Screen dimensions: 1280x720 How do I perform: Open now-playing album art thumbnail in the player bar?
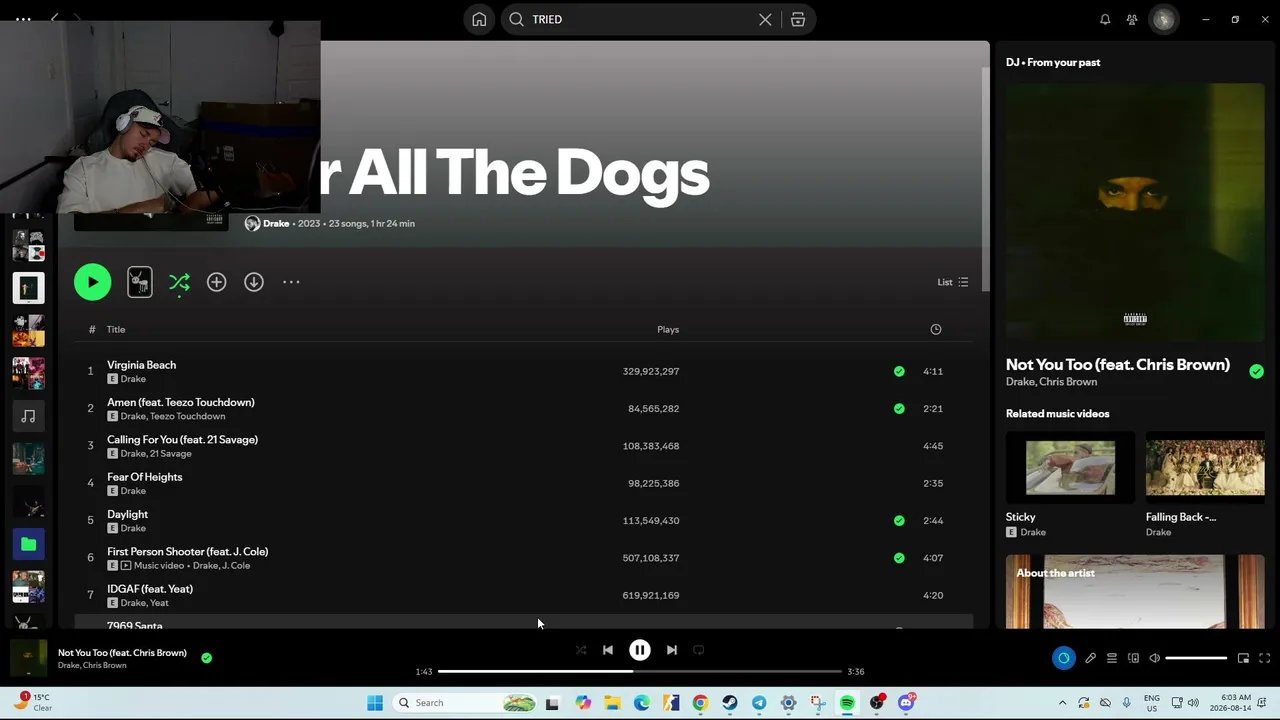(28, 658)
